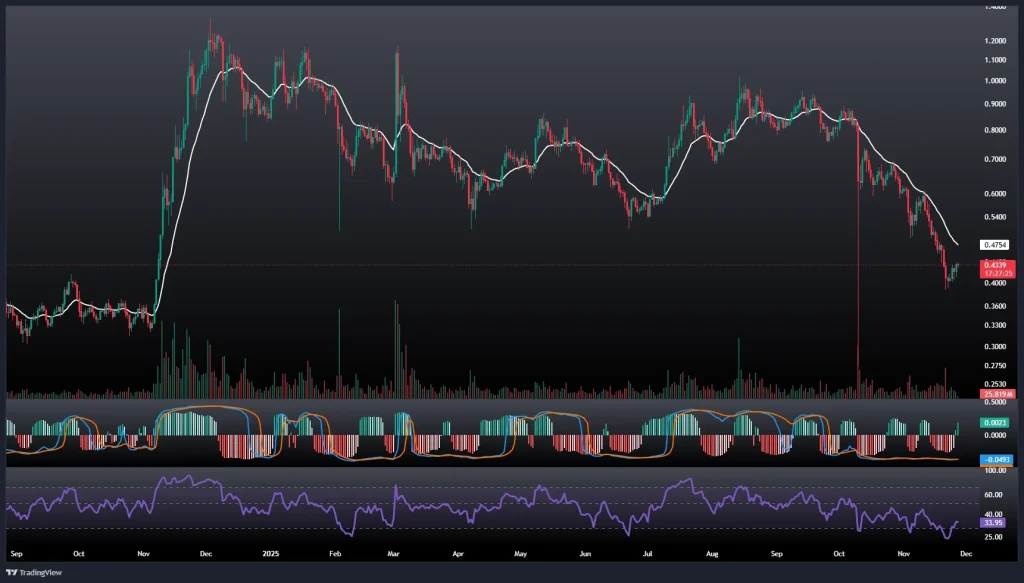The image size is (1024, 583).
Task: Click the white 0.4754 moving average label
Action: (x=994, y=244)
